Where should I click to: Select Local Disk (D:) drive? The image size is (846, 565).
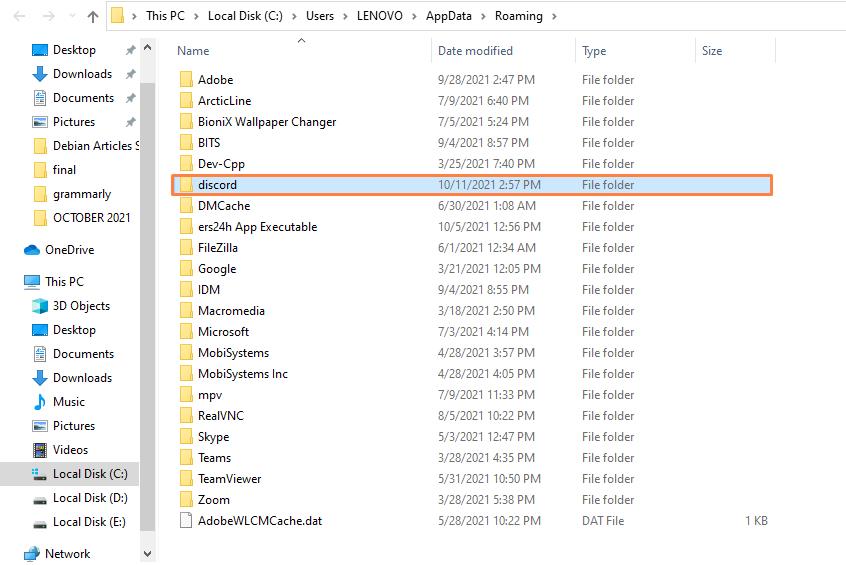click(x=89, y=498)
